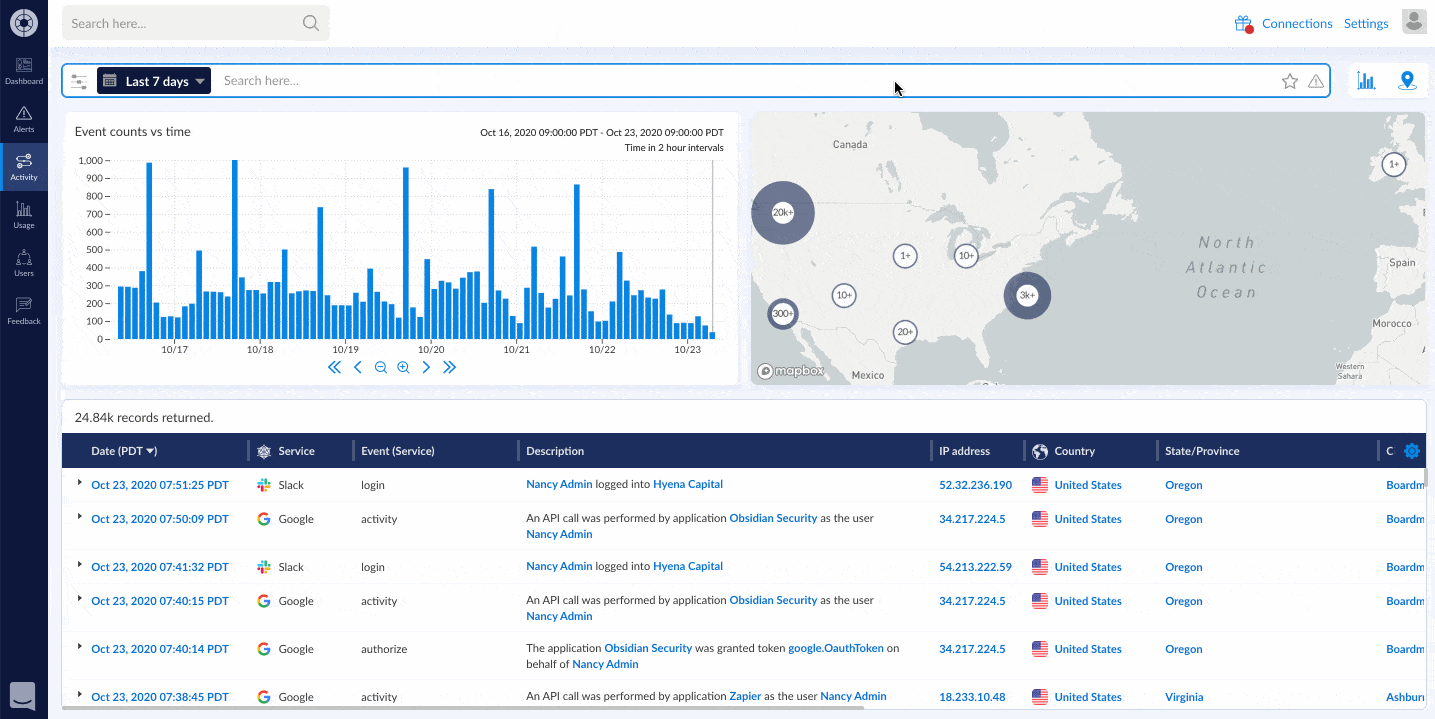Screen dimensions: 1435x719
Task: Follow the Hyena Capital link
Action: (x=687, y=484)
